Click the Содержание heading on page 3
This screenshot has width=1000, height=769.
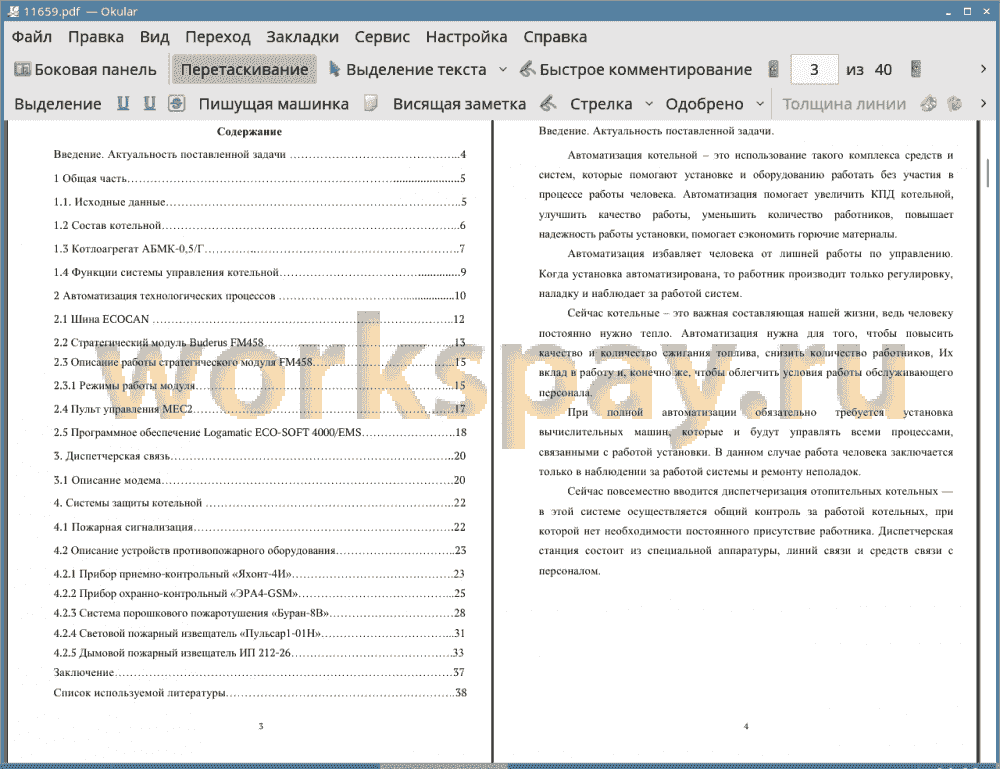(249, 131)
